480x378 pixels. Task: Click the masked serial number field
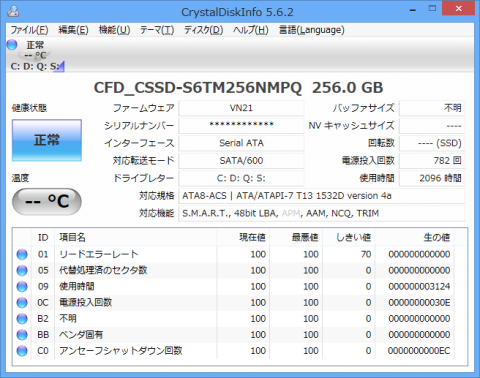[241, 125]
